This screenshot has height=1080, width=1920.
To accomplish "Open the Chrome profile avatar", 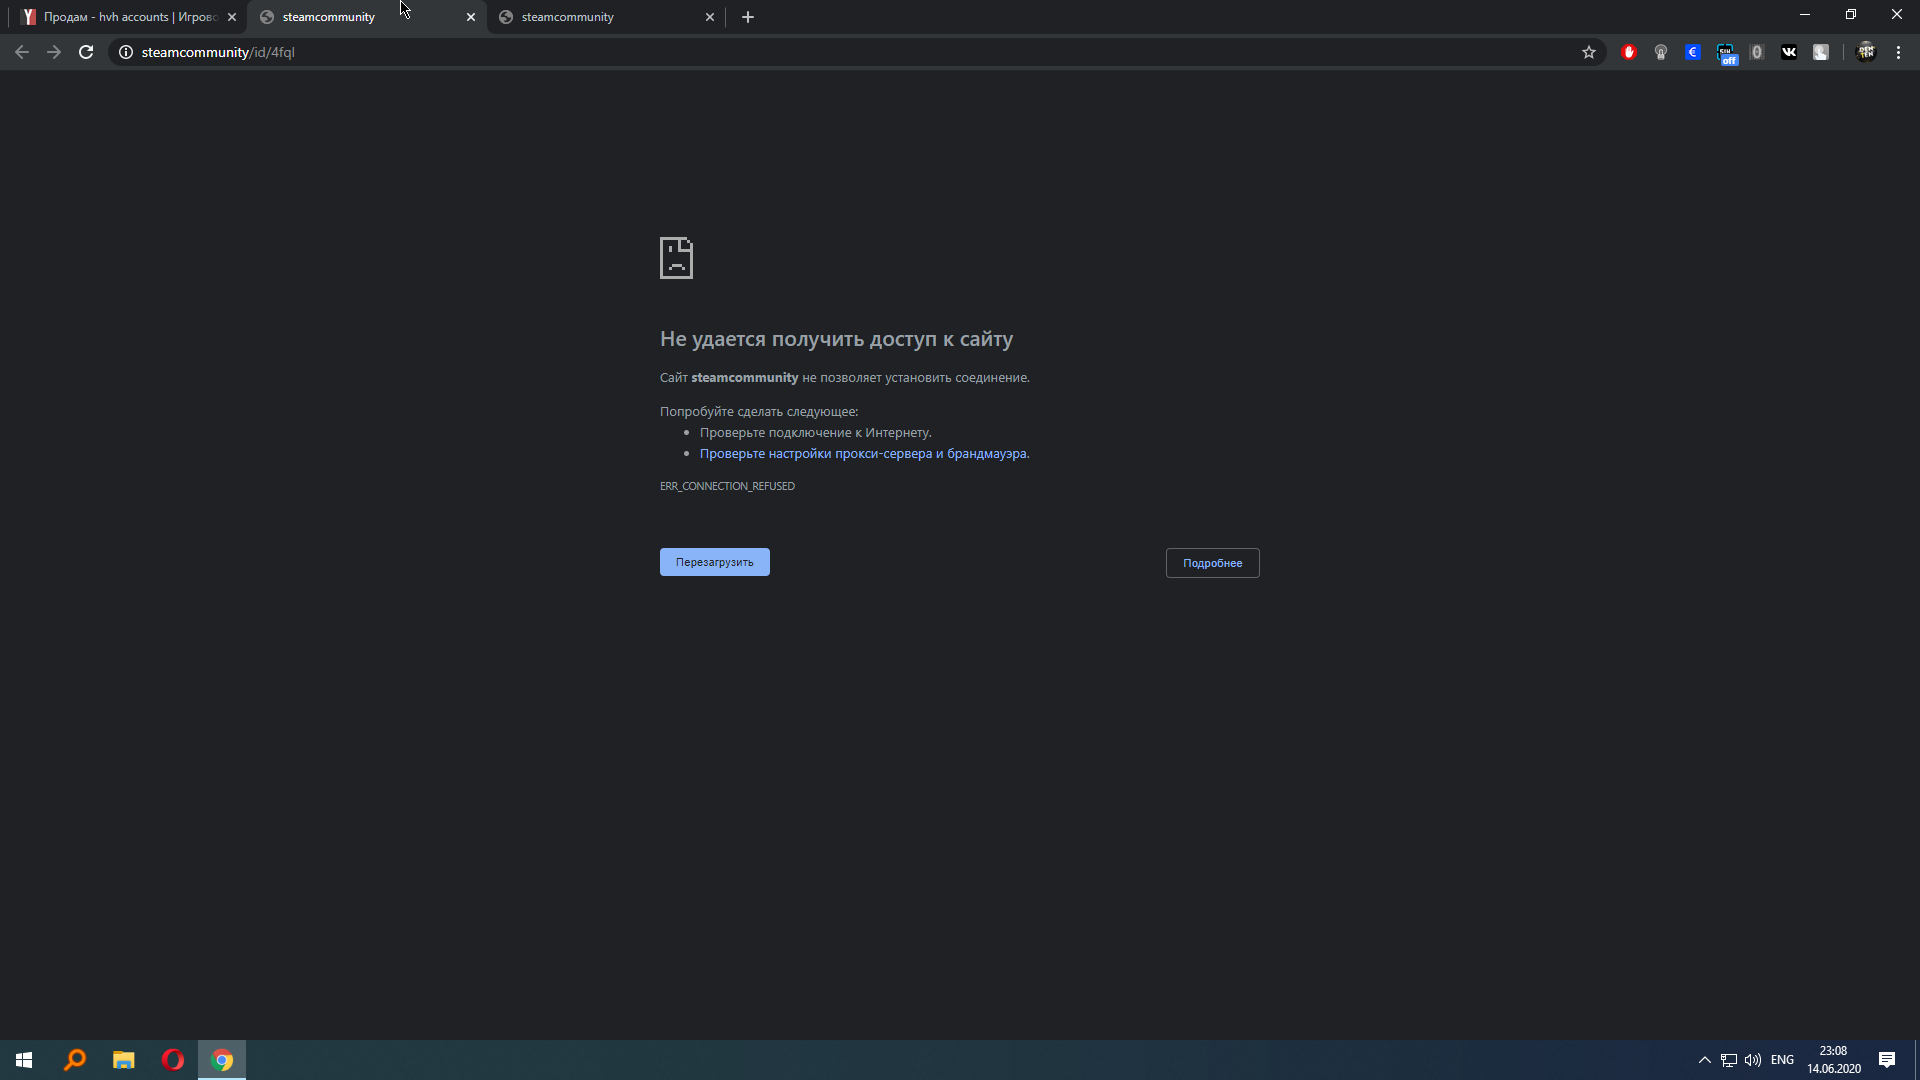I will (x=1866, y=52).
